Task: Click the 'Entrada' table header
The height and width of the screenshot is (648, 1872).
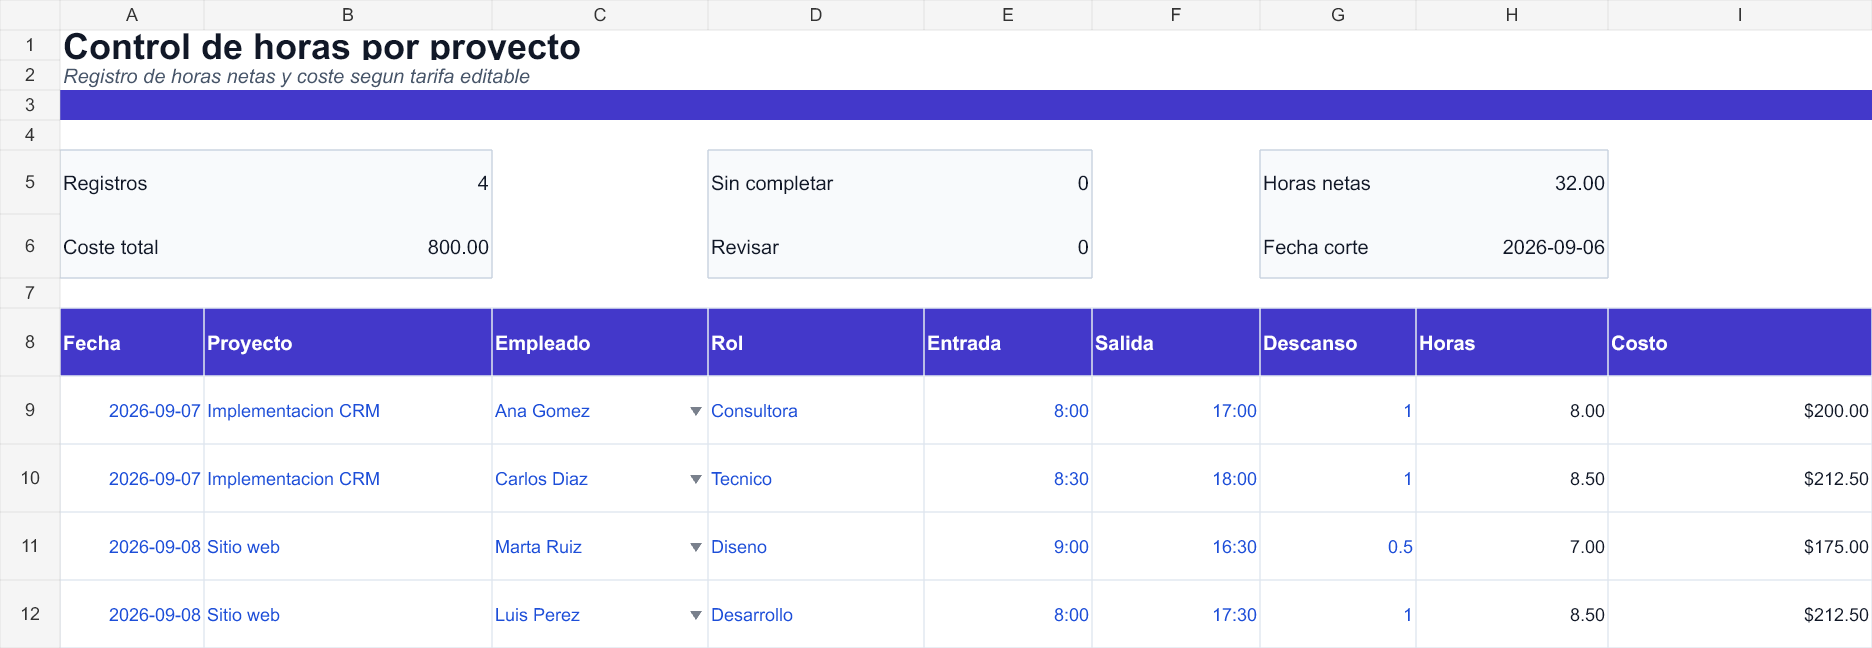Action: 1008,343
